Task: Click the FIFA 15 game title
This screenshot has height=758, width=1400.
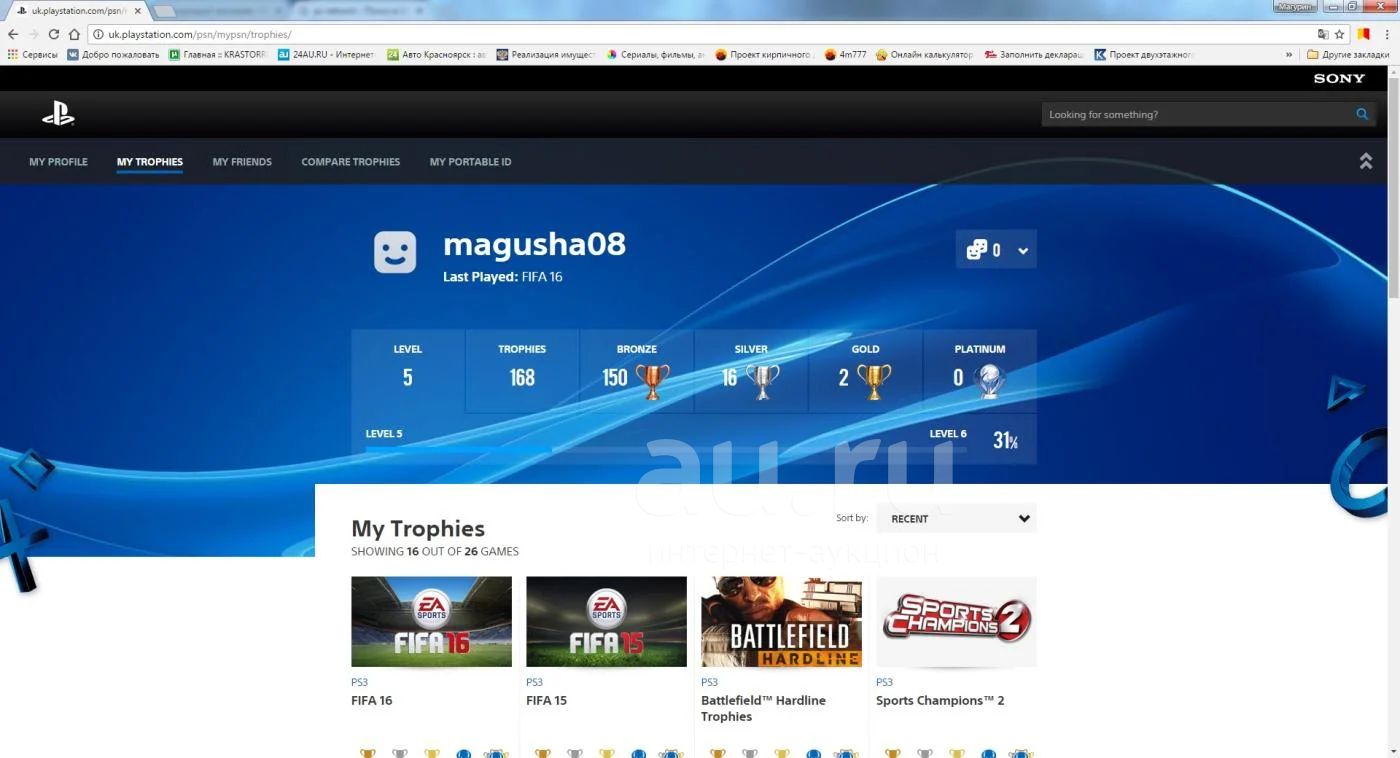Action: click(546, 700)
